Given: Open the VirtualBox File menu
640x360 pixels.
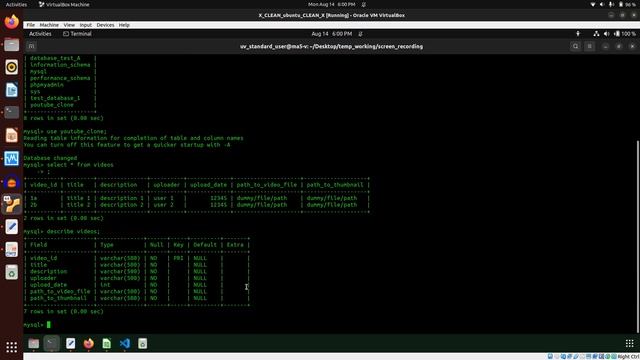Looking at the screenshot, I should pos(31,25).
